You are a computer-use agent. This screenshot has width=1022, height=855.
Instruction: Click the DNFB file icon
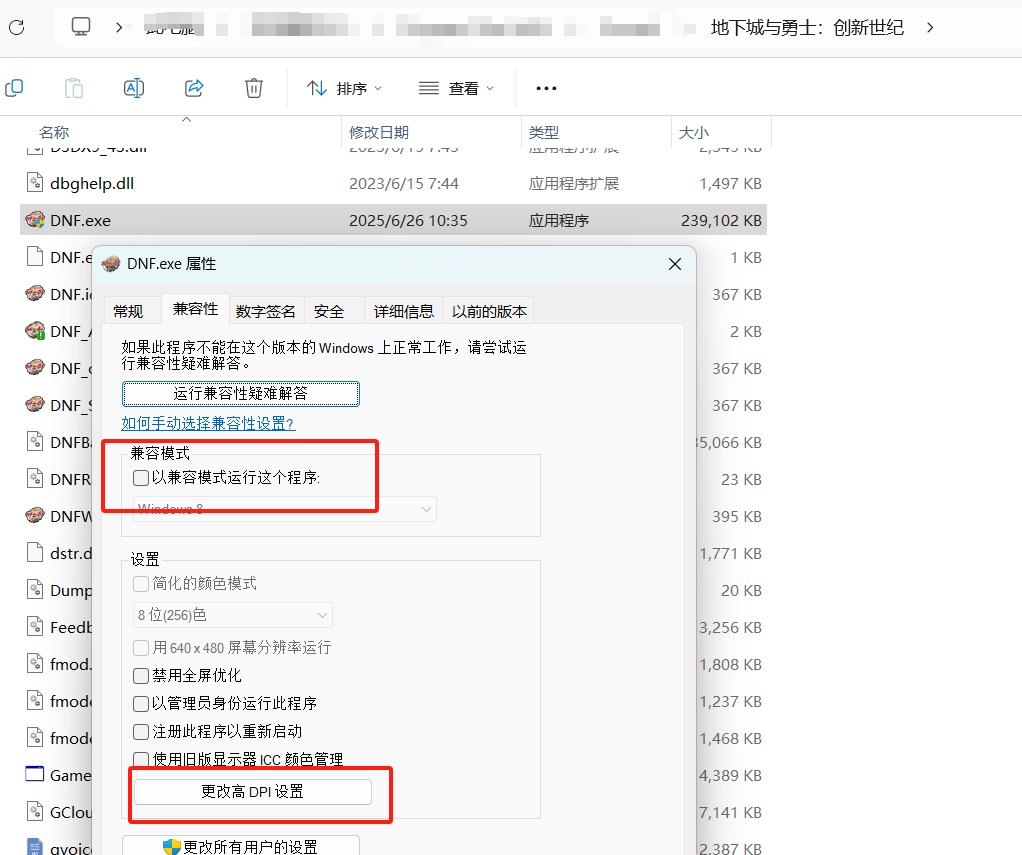[x=35, y=441]
